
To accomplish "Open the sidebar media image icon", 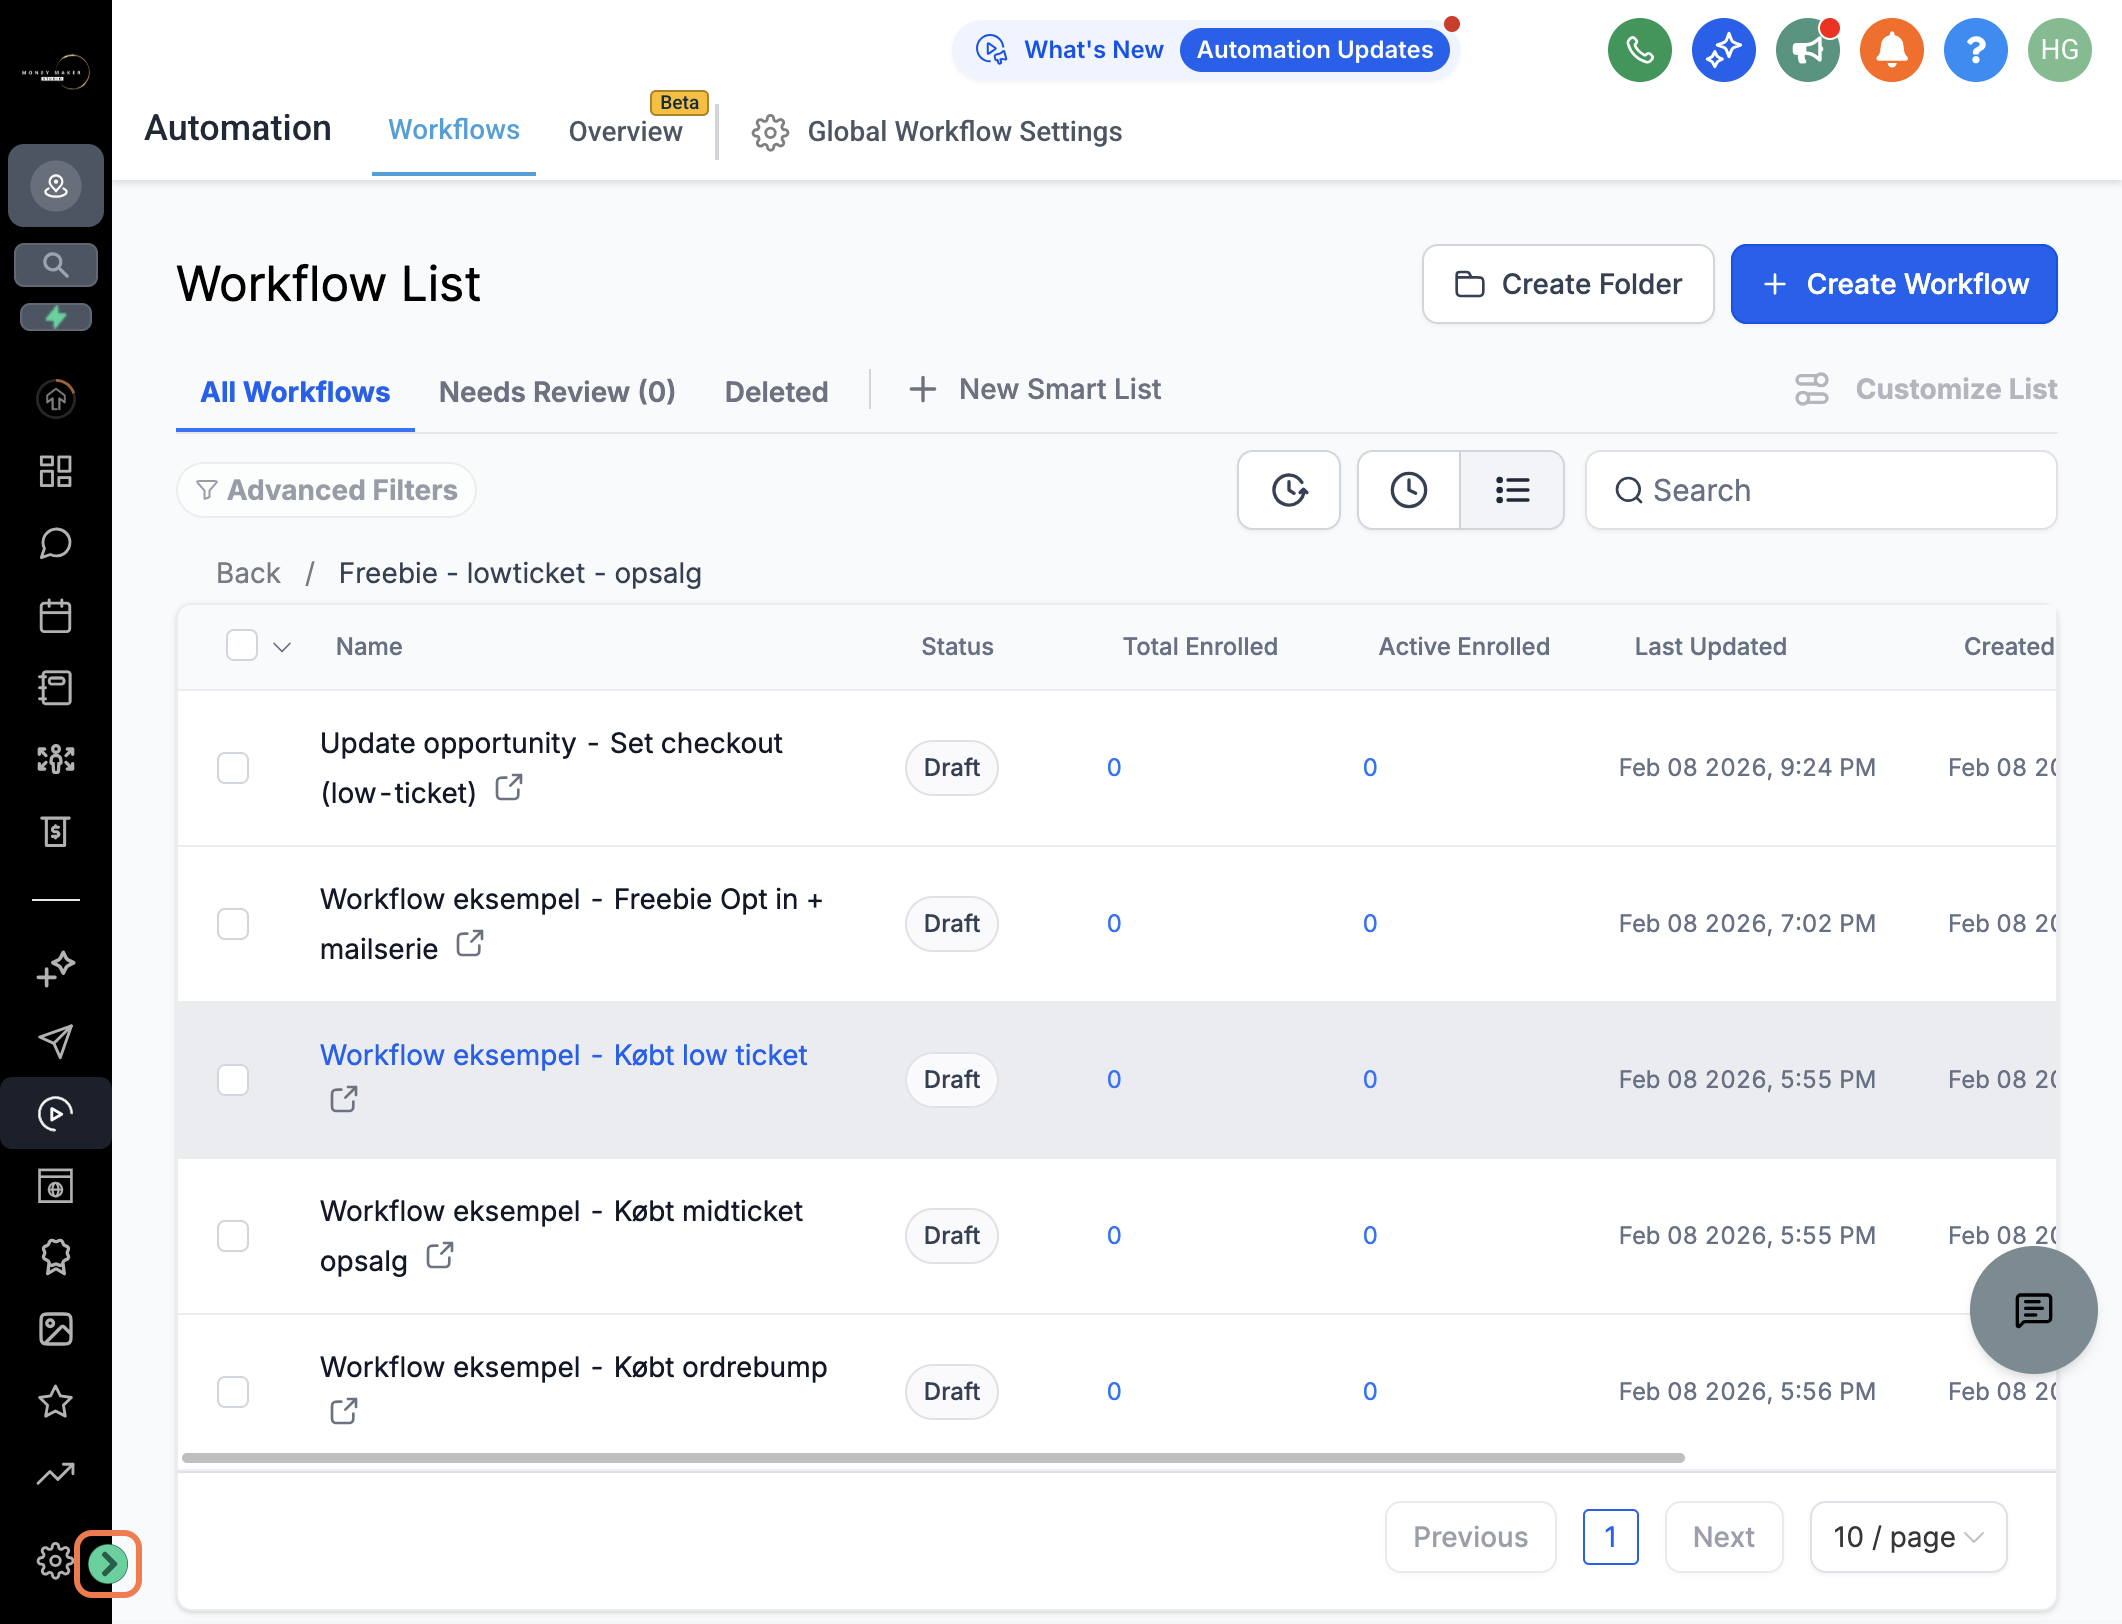I will (56, 1329).
